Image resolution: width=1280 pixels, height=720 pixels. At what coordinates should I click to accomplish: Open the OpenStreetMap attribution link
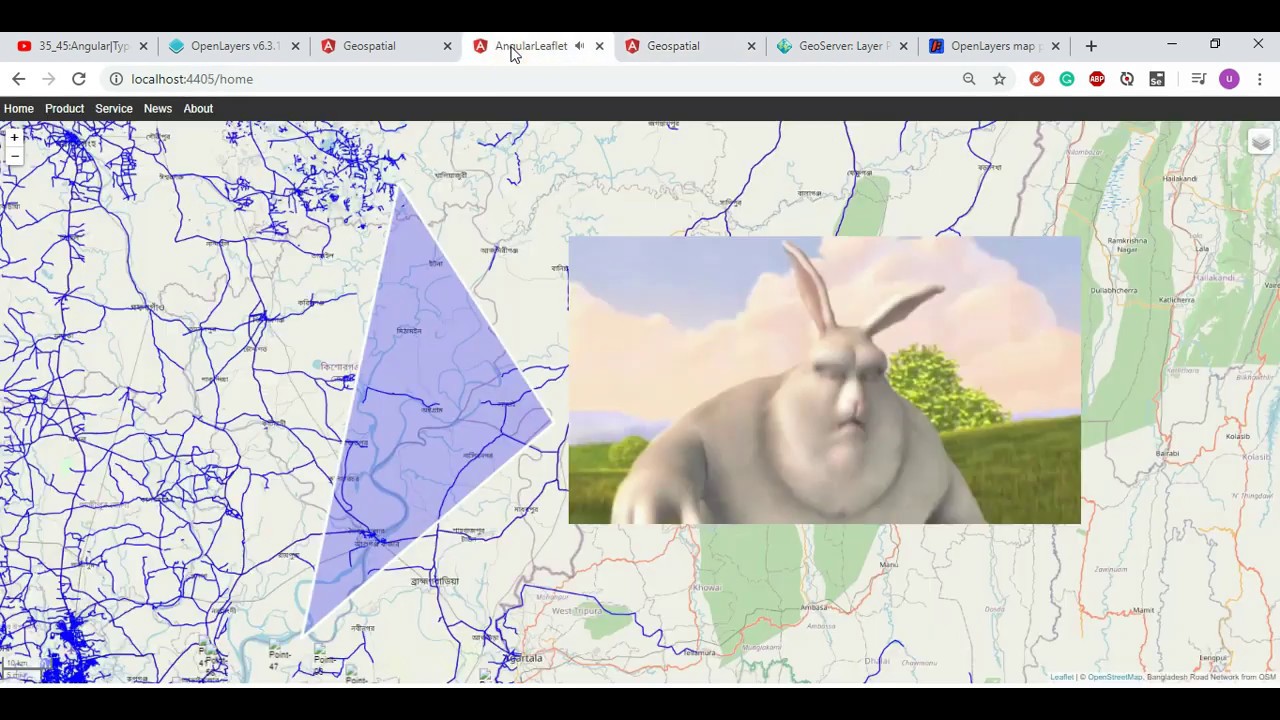(x=1115, y=677)
